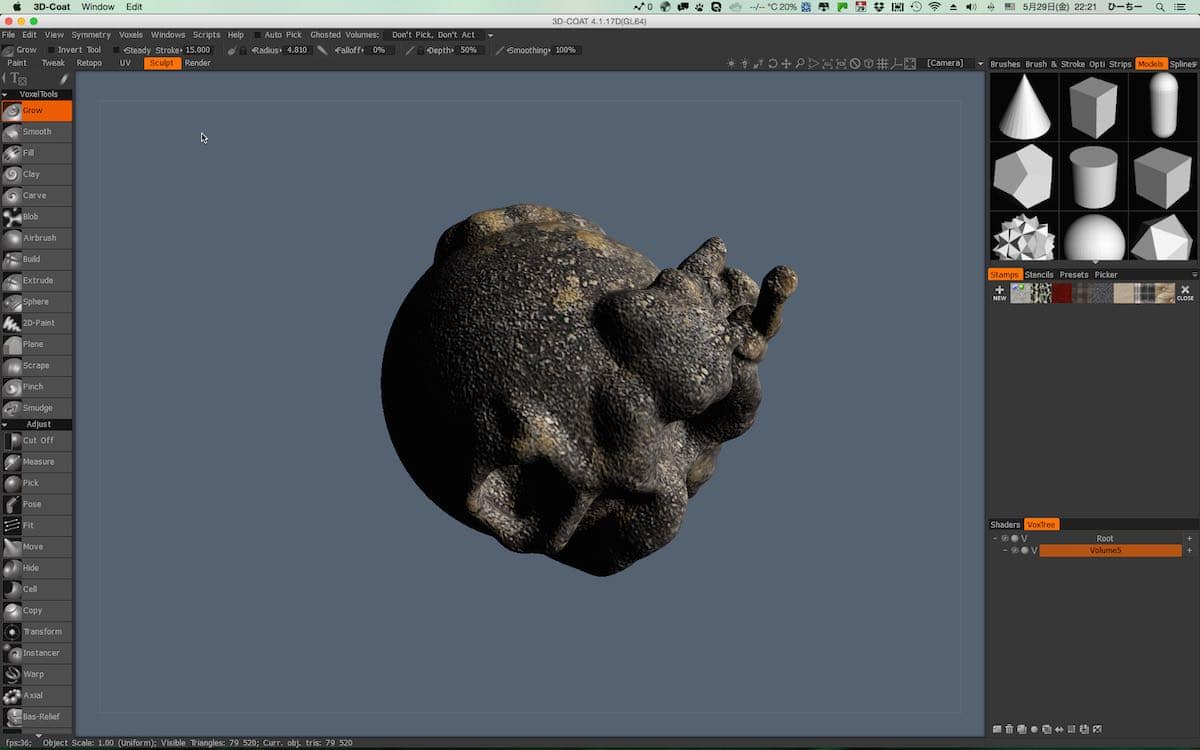The image size is (1200, 750).
Task: Click the Transform tool
Action: (x=42, y=632)
